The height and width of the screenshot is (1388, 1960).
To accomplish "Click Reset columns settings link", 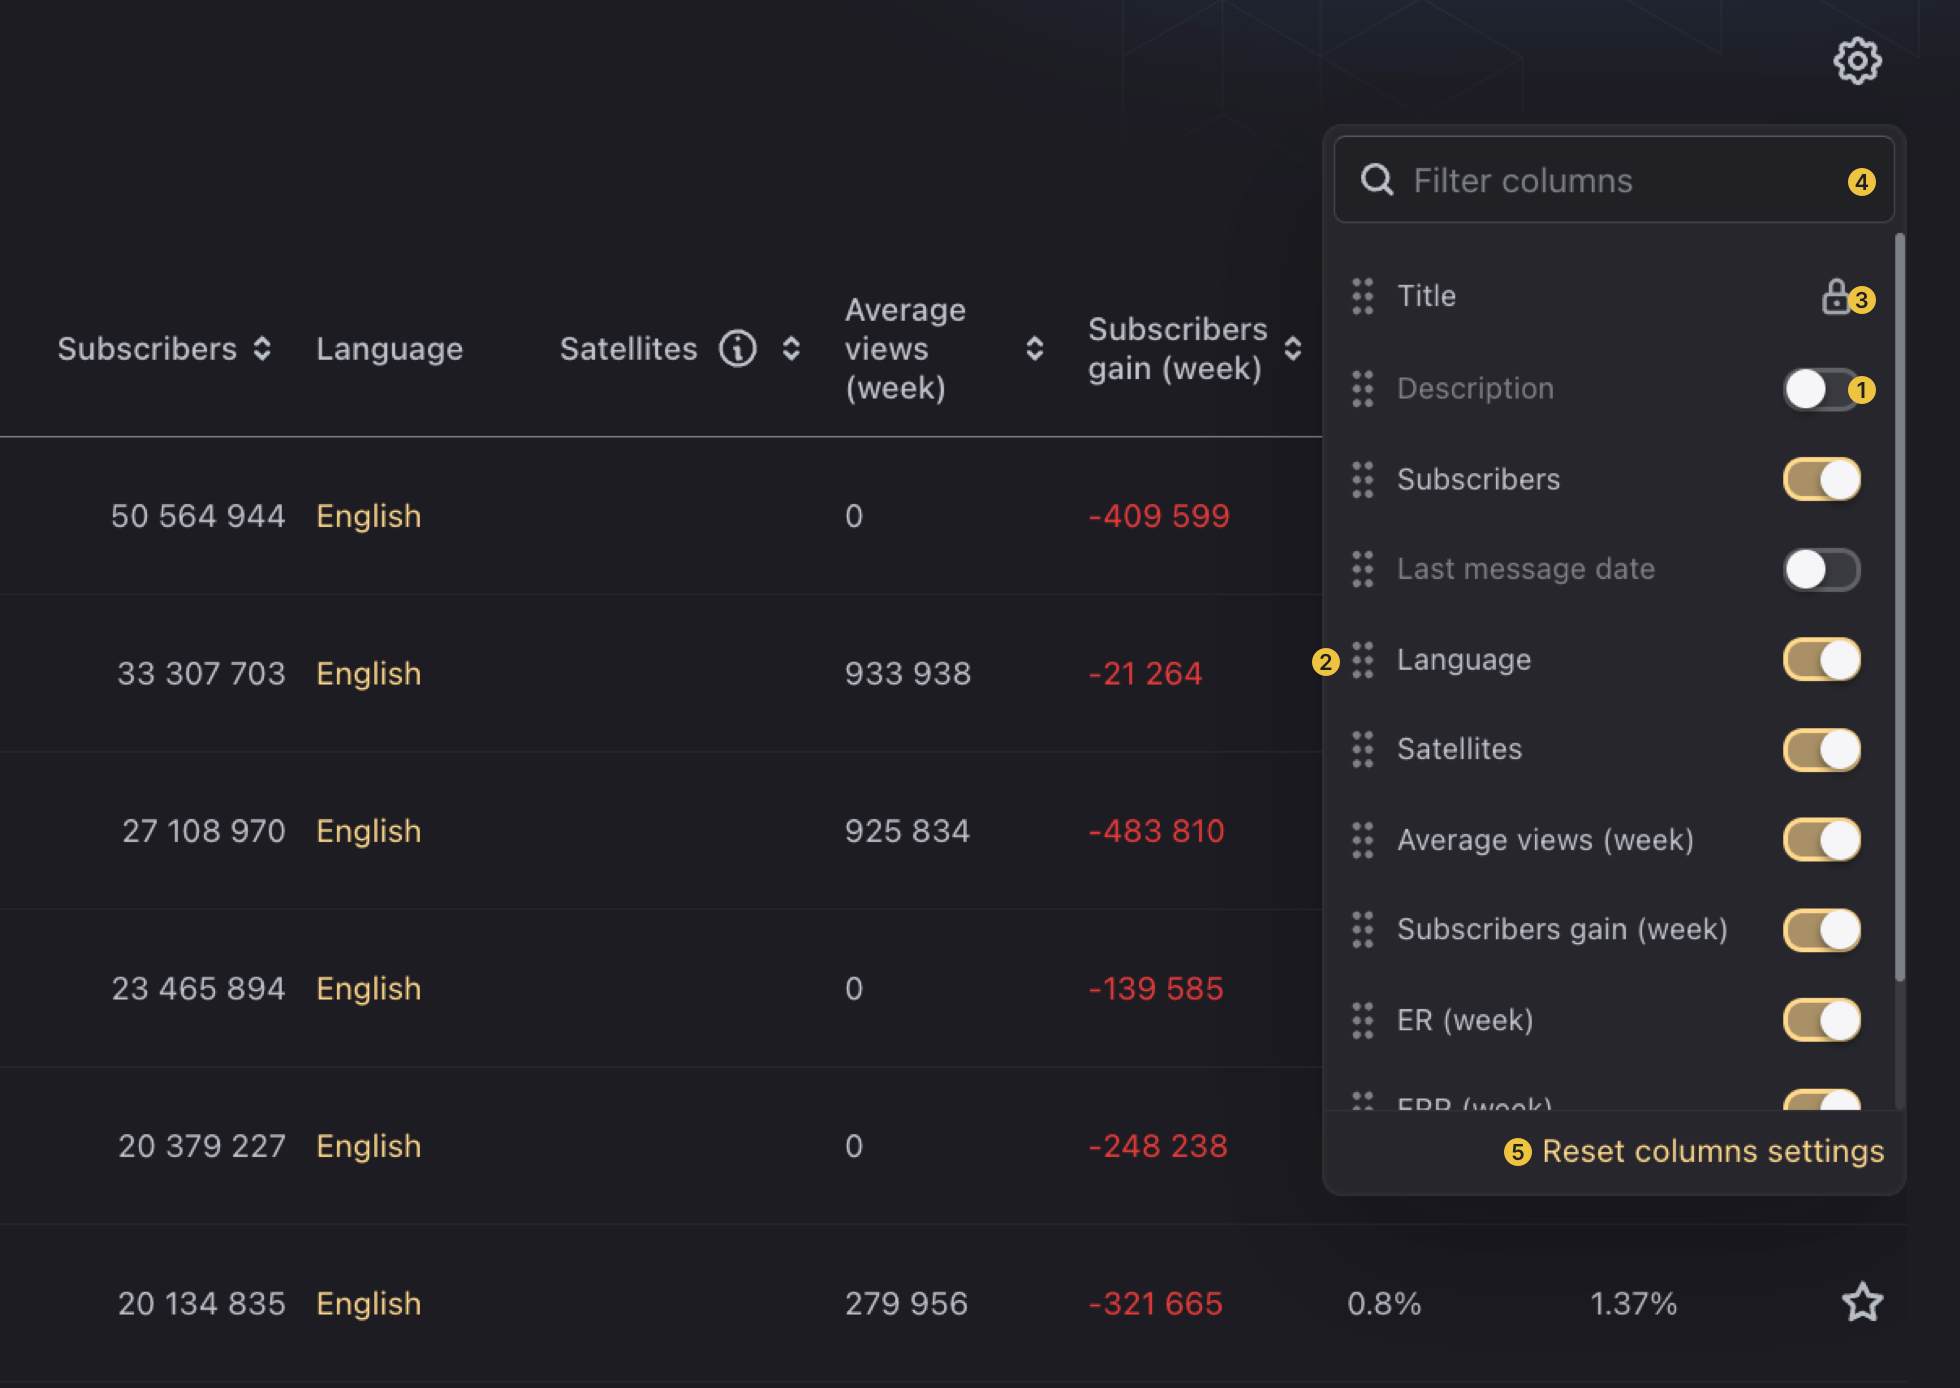I will (1713, 1151).
